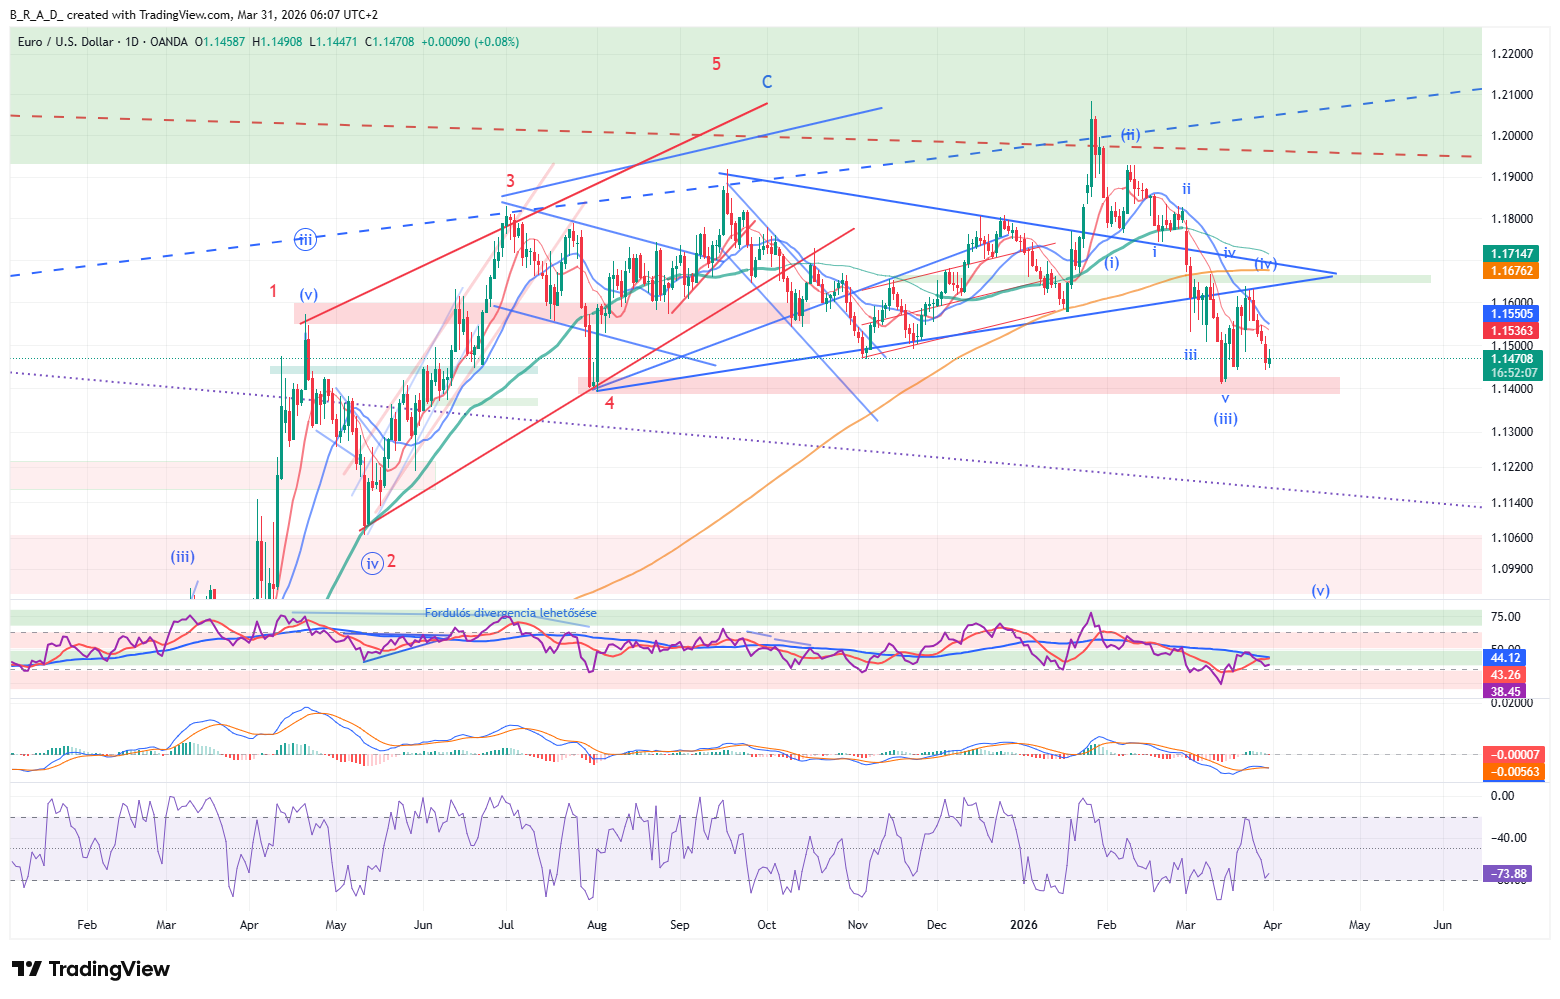Click the orange 1.16762 moving average tag
Screen dimensions: 1560x999
click(1511, 271)
